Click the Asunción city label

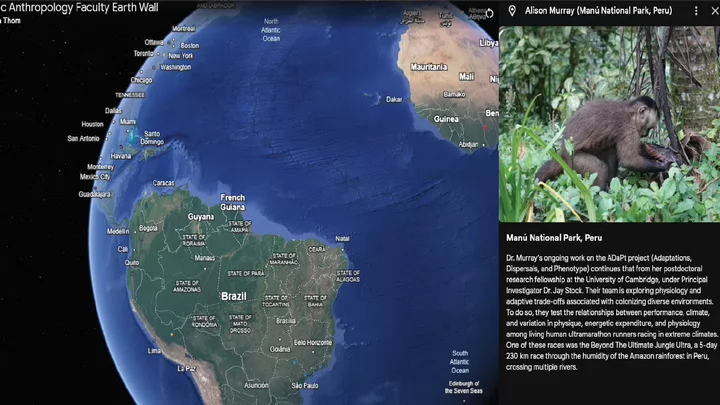(x=256, y=385)
